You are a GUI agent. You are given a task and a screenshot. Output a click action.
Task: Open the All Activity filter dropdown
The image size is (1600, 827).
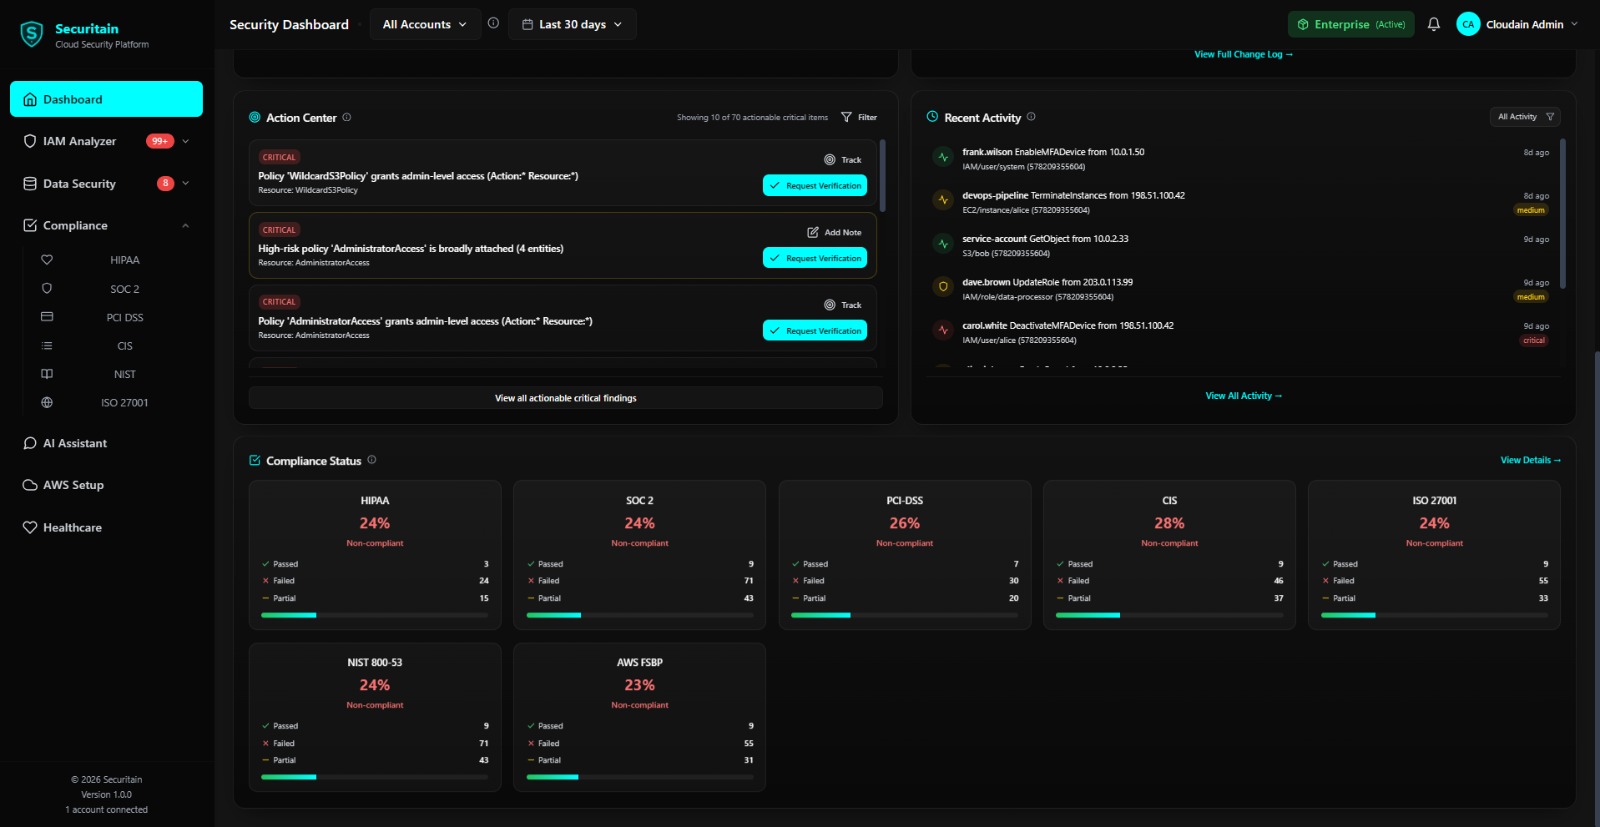[x=1525, y=117]
